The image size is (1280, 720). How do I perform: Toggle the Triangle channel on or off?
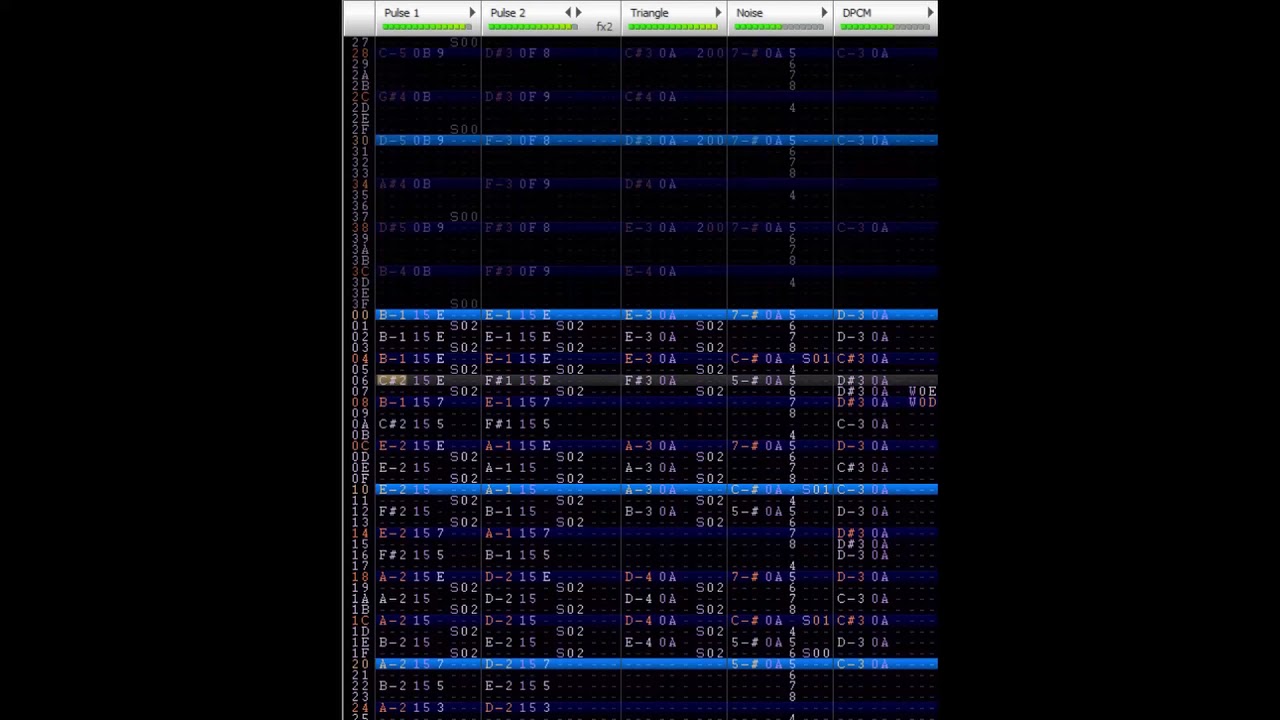[x=649, y=13]
